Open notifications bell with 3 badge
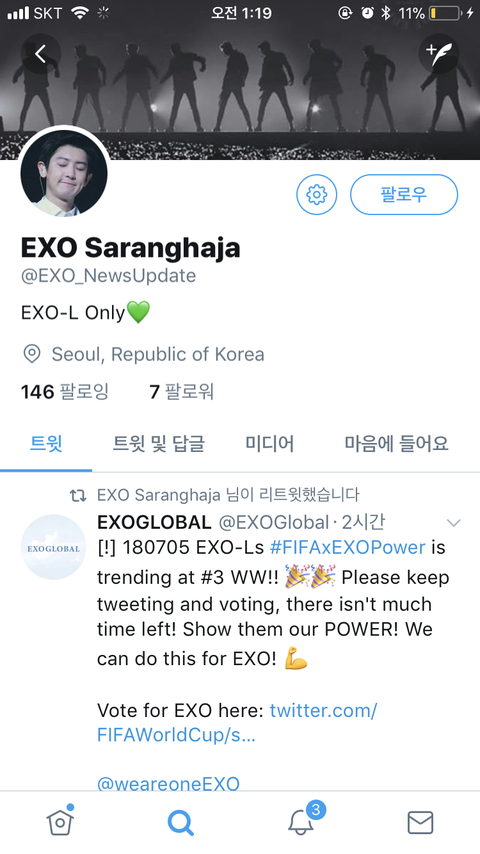Screen dimensions: 480x854 (x=302, y=820)
